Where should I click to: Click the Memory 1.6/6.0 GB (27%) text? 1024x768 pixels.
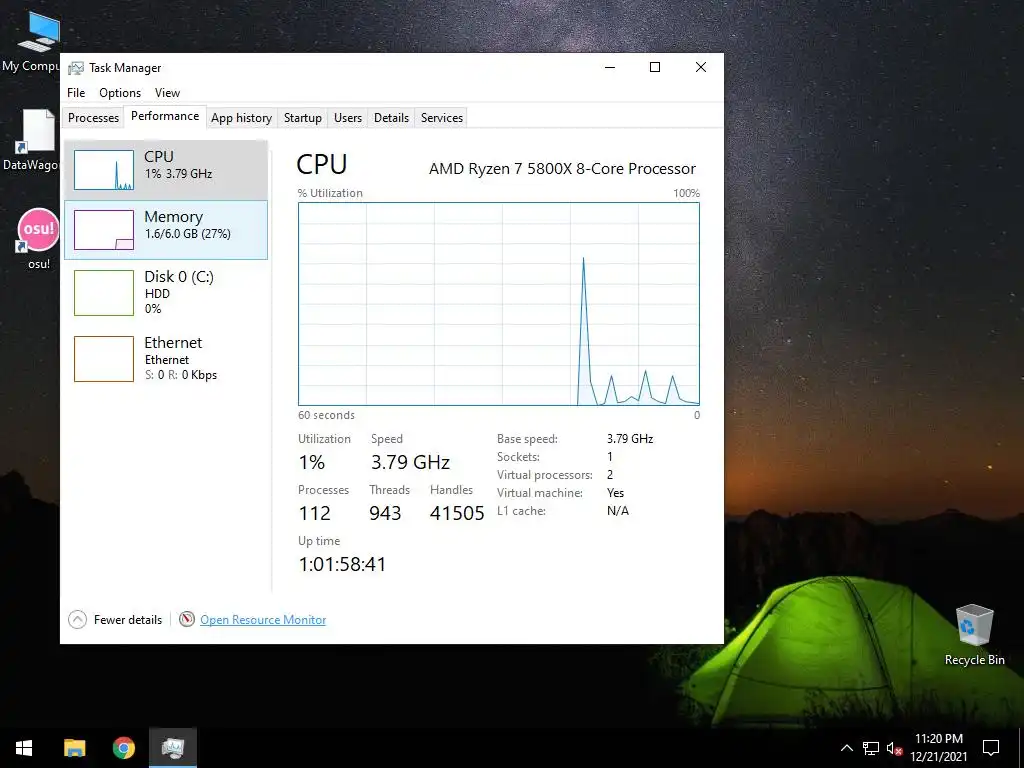(187, 234)
